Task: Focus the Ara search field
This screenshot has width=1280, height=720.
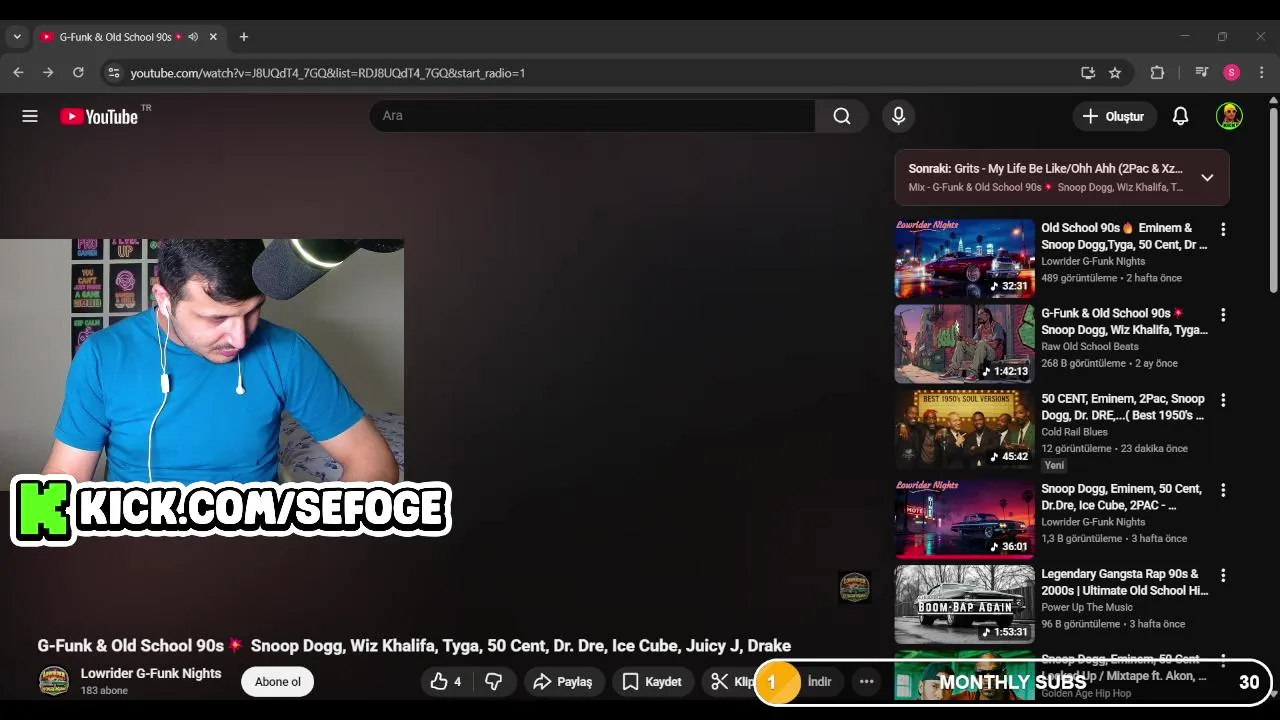Action: [592, 116]
